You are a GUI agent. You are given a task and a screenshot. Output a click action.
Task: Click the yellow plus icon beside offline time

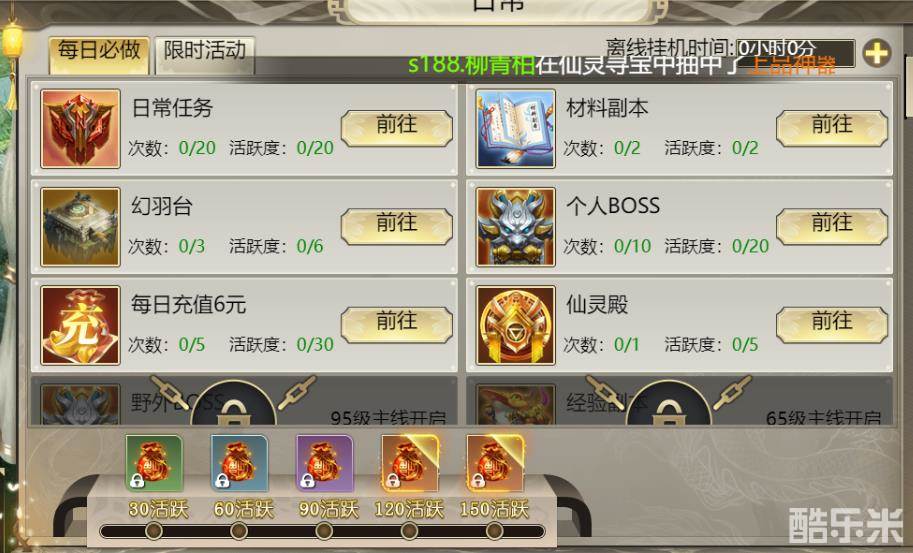(876, 54)
